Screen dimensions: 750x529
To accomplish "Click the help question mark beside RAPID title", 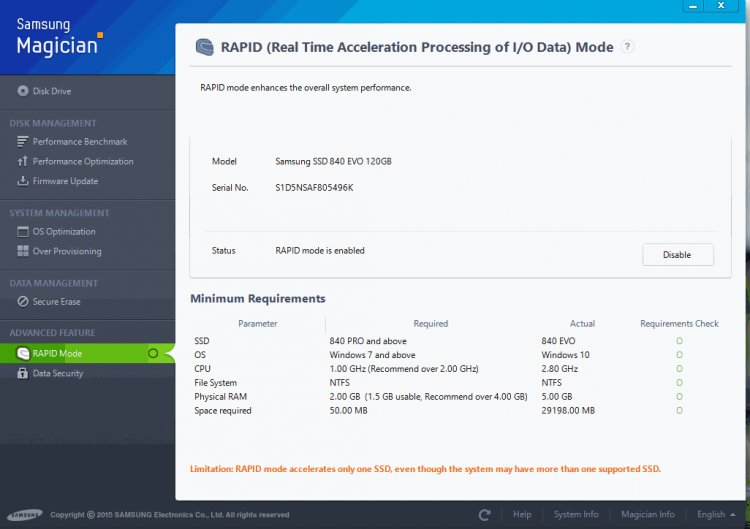I will [x=627, y=47].
